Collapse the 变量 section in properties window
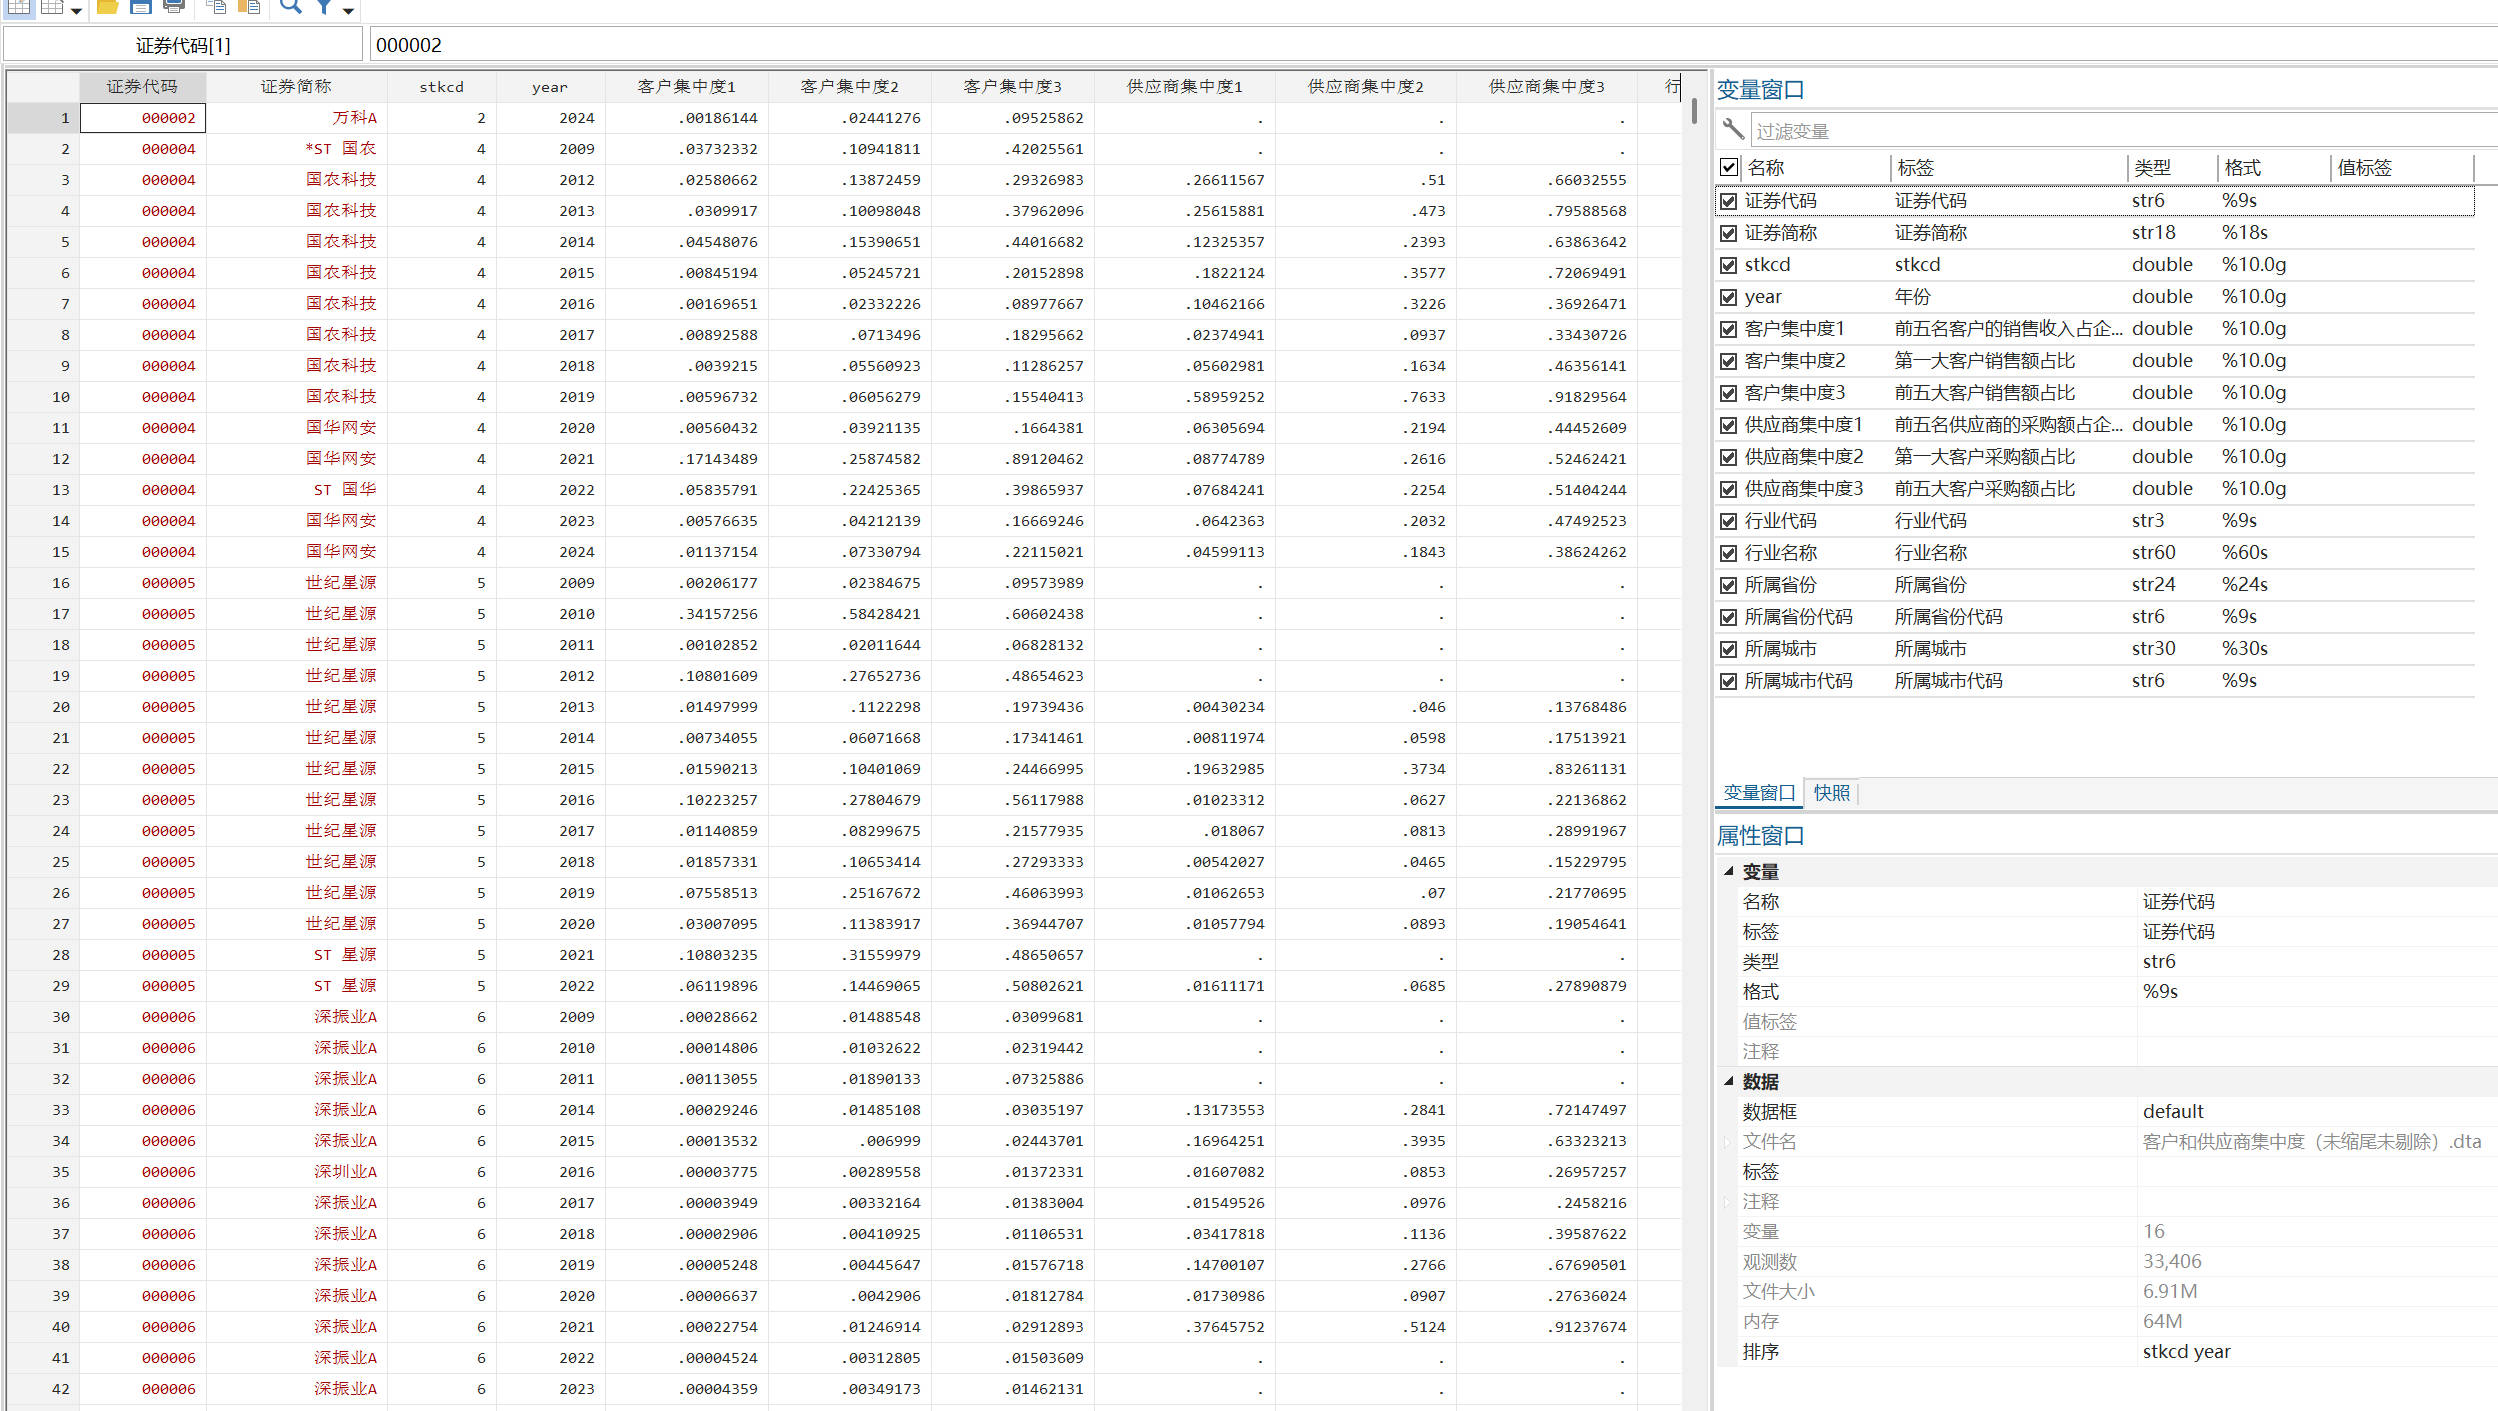2498x1411 pixels. point(1728,871)
